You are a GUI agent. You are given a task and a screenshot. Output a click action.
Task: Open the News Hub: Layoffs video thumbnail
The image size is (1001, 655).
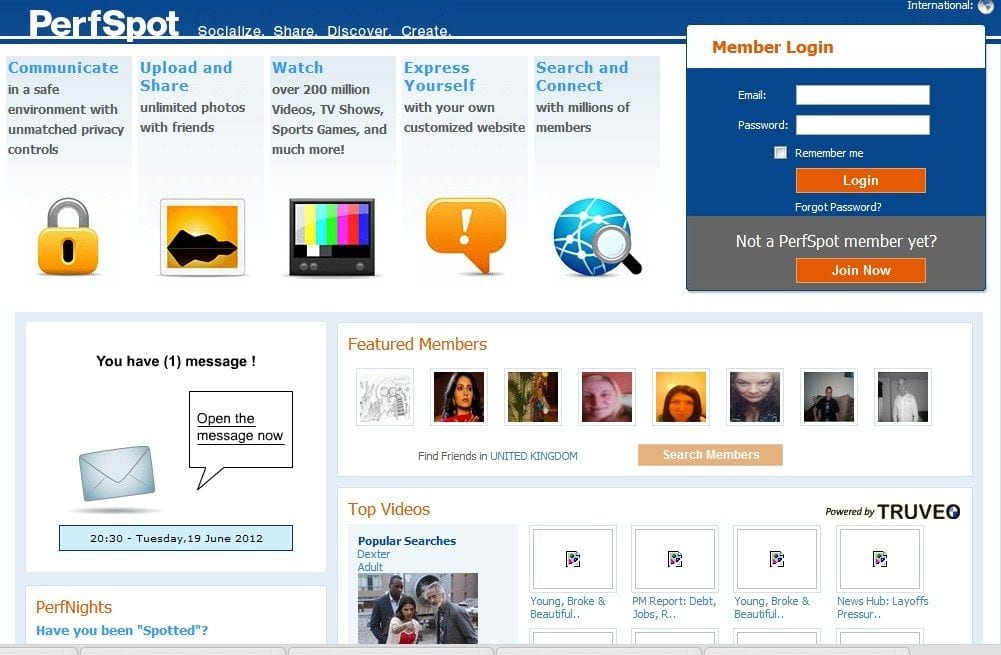click(880, 559)
